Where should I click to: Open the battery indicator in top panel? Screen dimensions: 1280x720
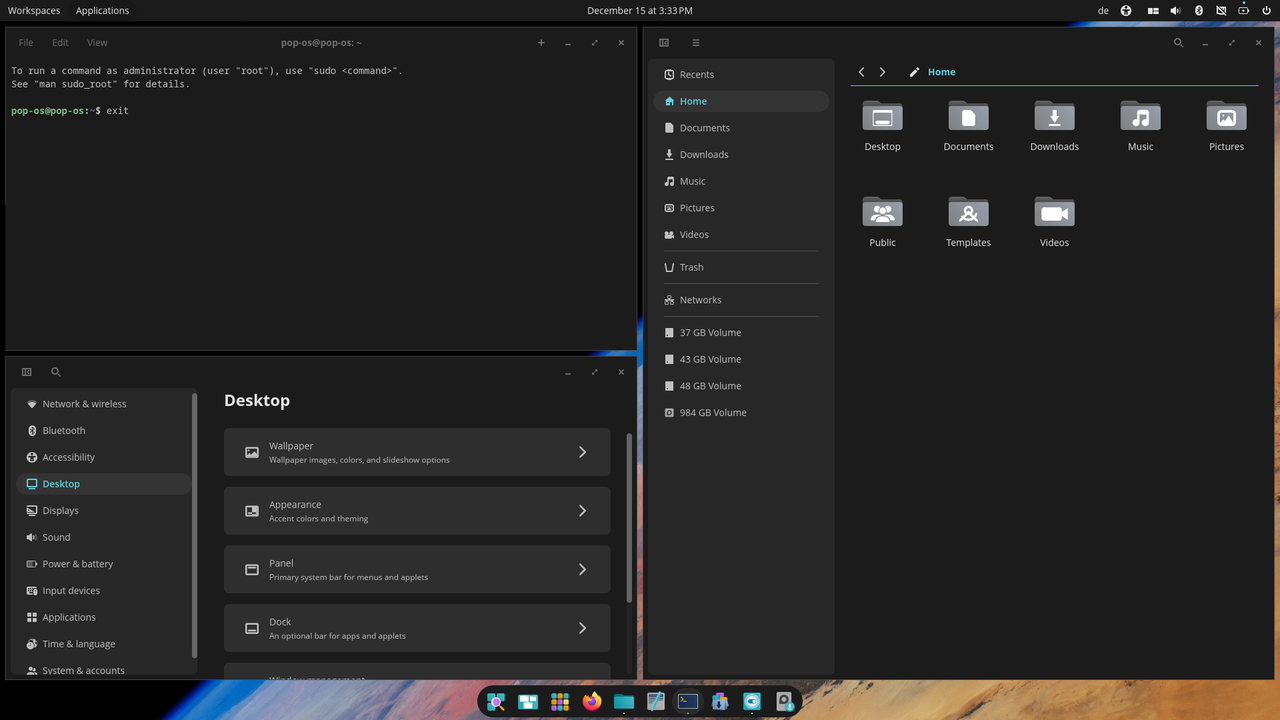[x=1244, y=10]
